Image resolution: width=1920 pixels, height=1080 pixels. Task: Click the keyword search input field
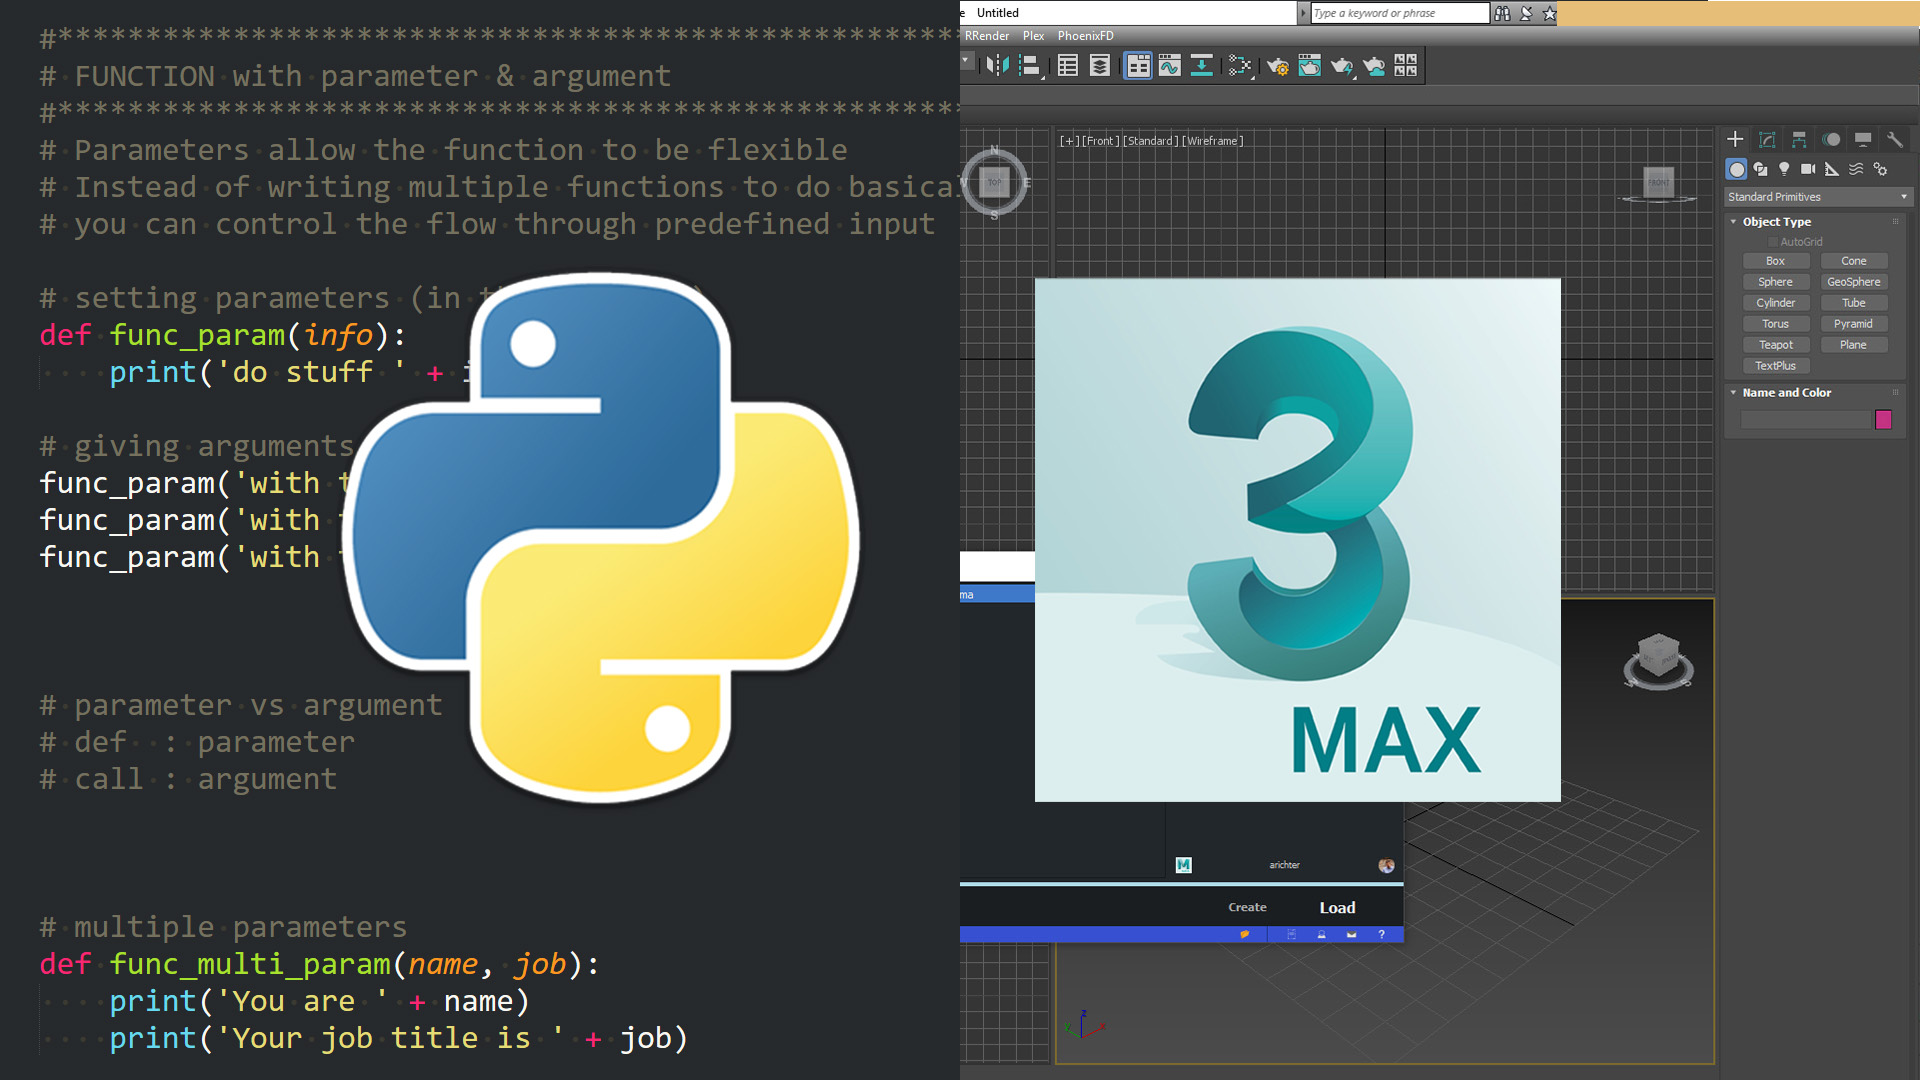click(1398, 13)
